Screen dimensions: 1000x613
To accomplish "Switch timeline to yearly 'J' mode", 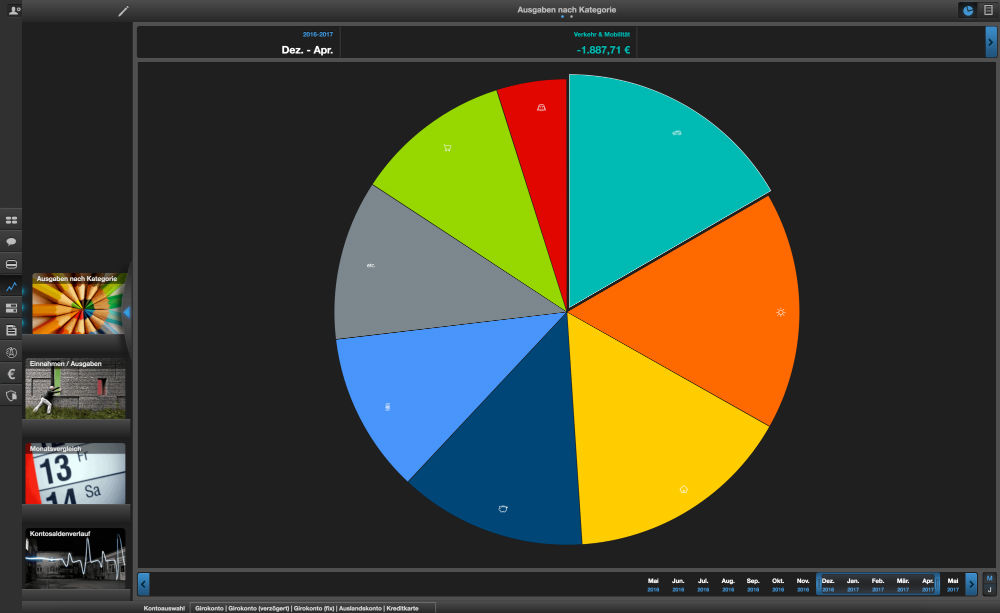I will point(989,590).
